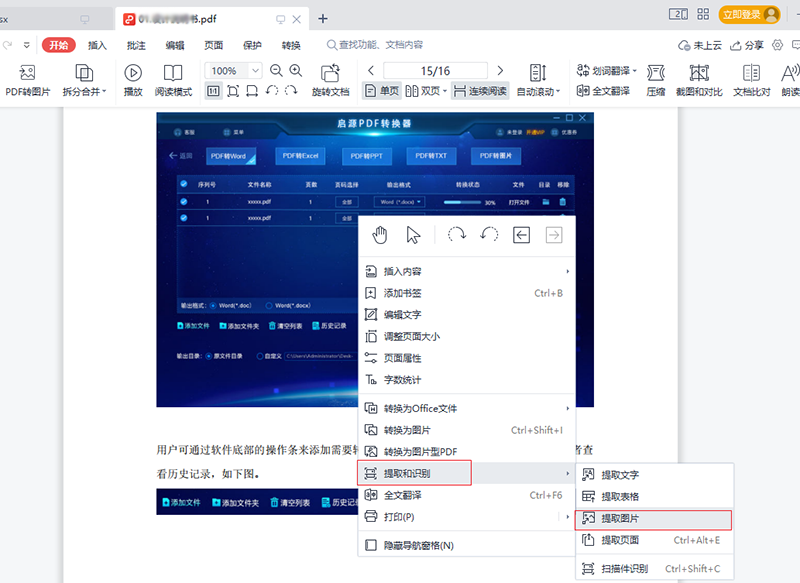The height and width of the screenshot is (583, 800).
Task: Go to next page arrow
Action: 500,70
